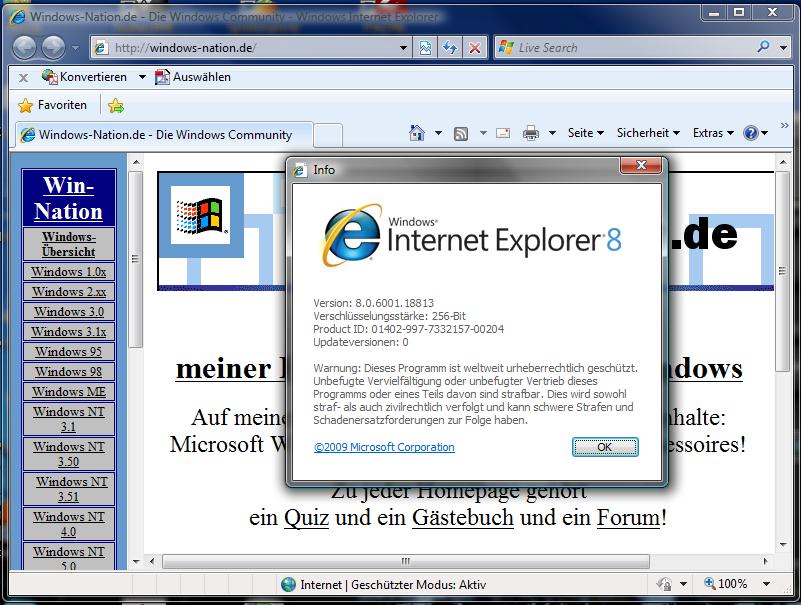Open the Sicherheit menu
This screenshot has width=801, height=605.
[x=647, y=133]
